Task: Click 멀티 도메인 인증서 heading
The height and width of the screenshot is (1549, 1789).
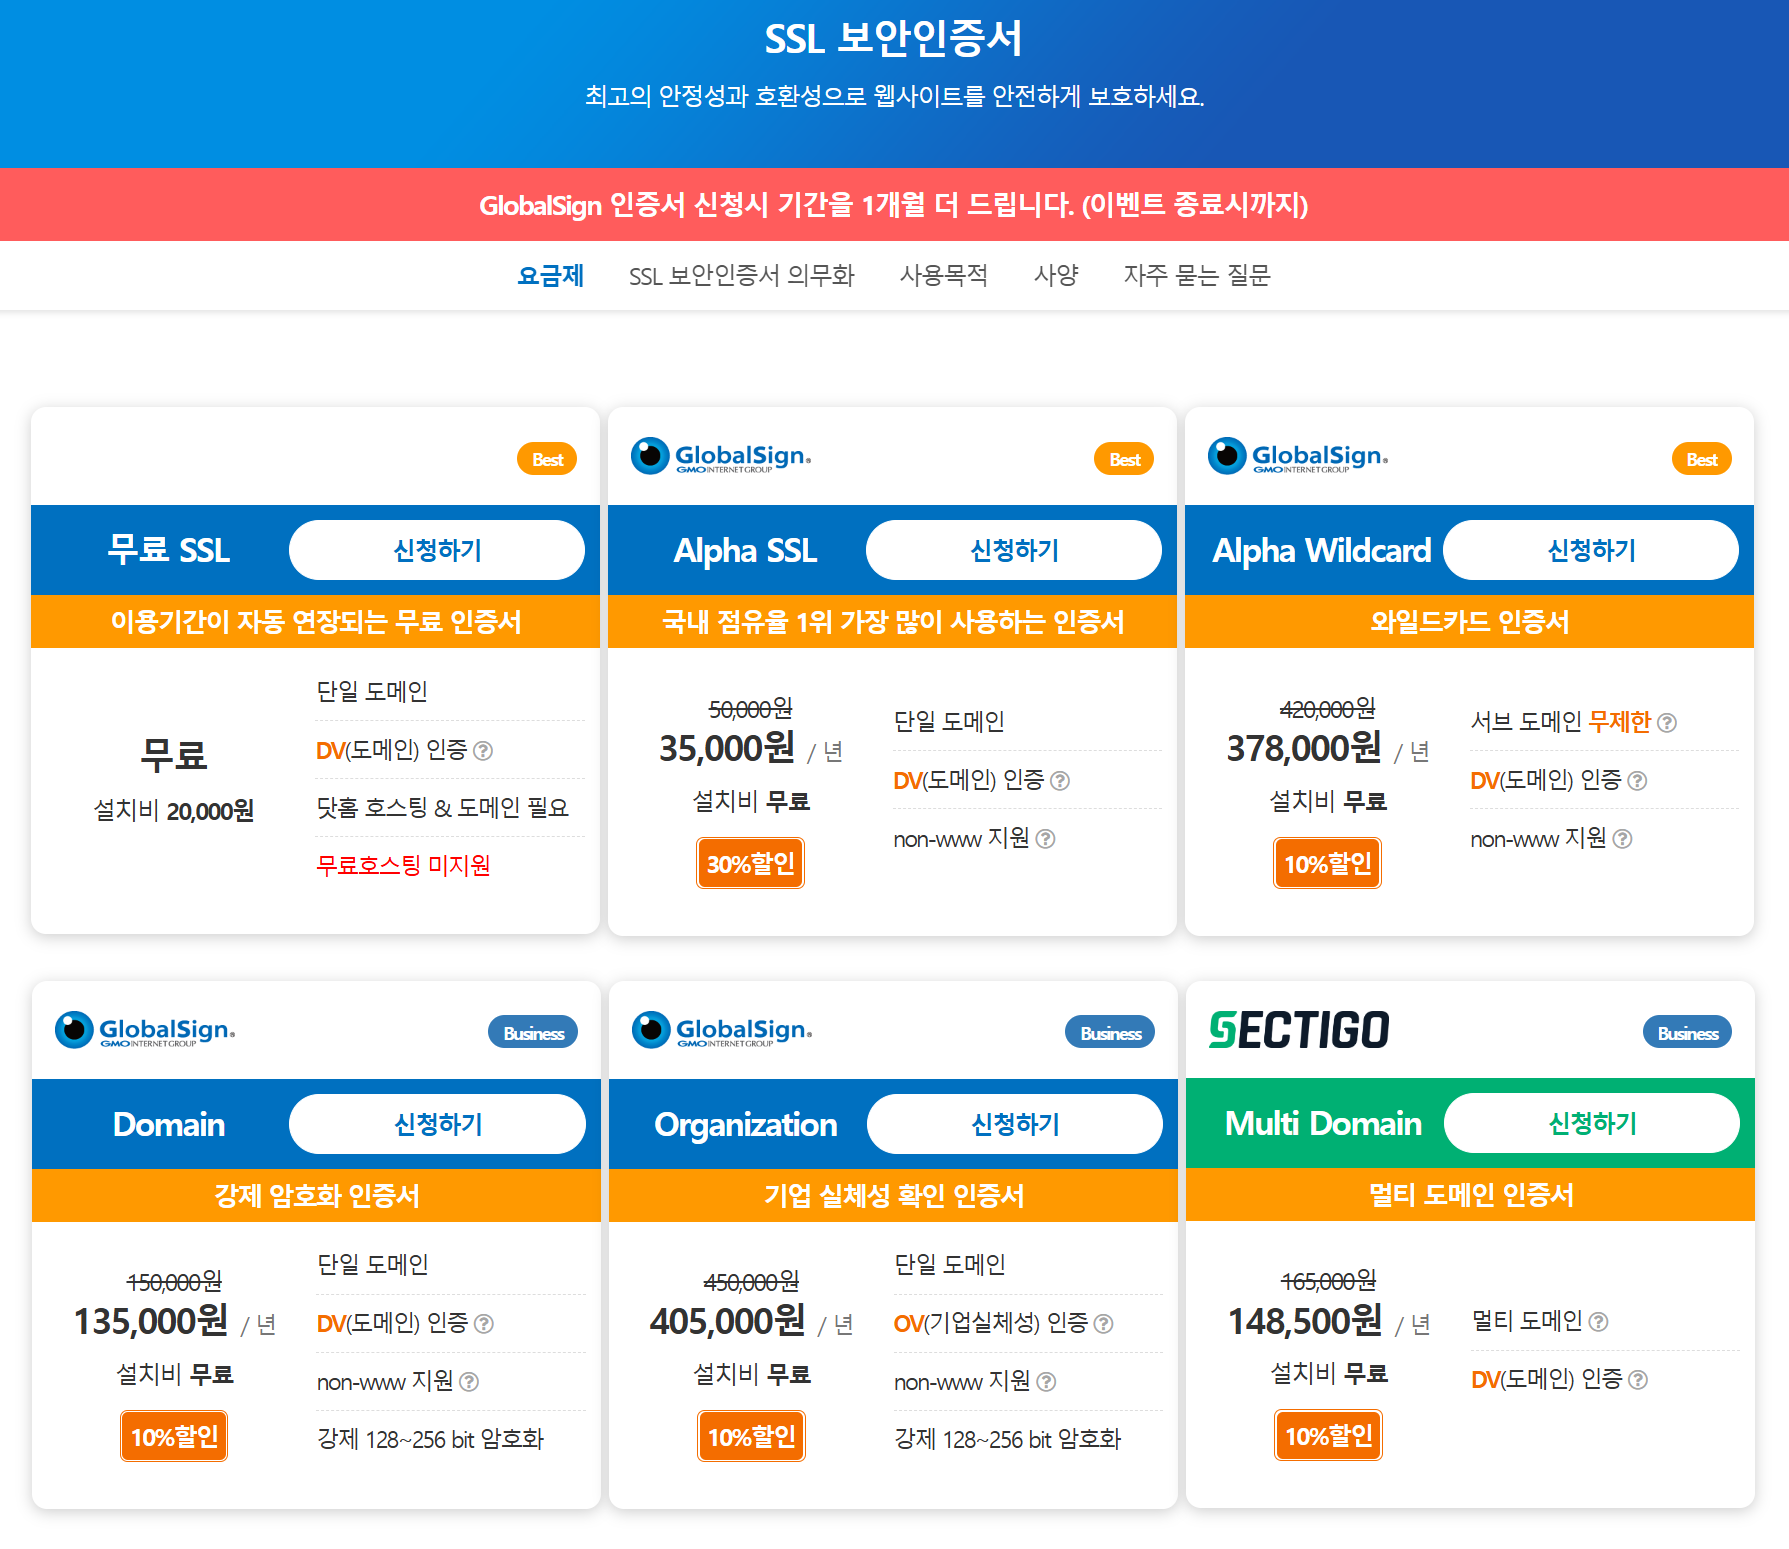Action: click(1471, 1195)
